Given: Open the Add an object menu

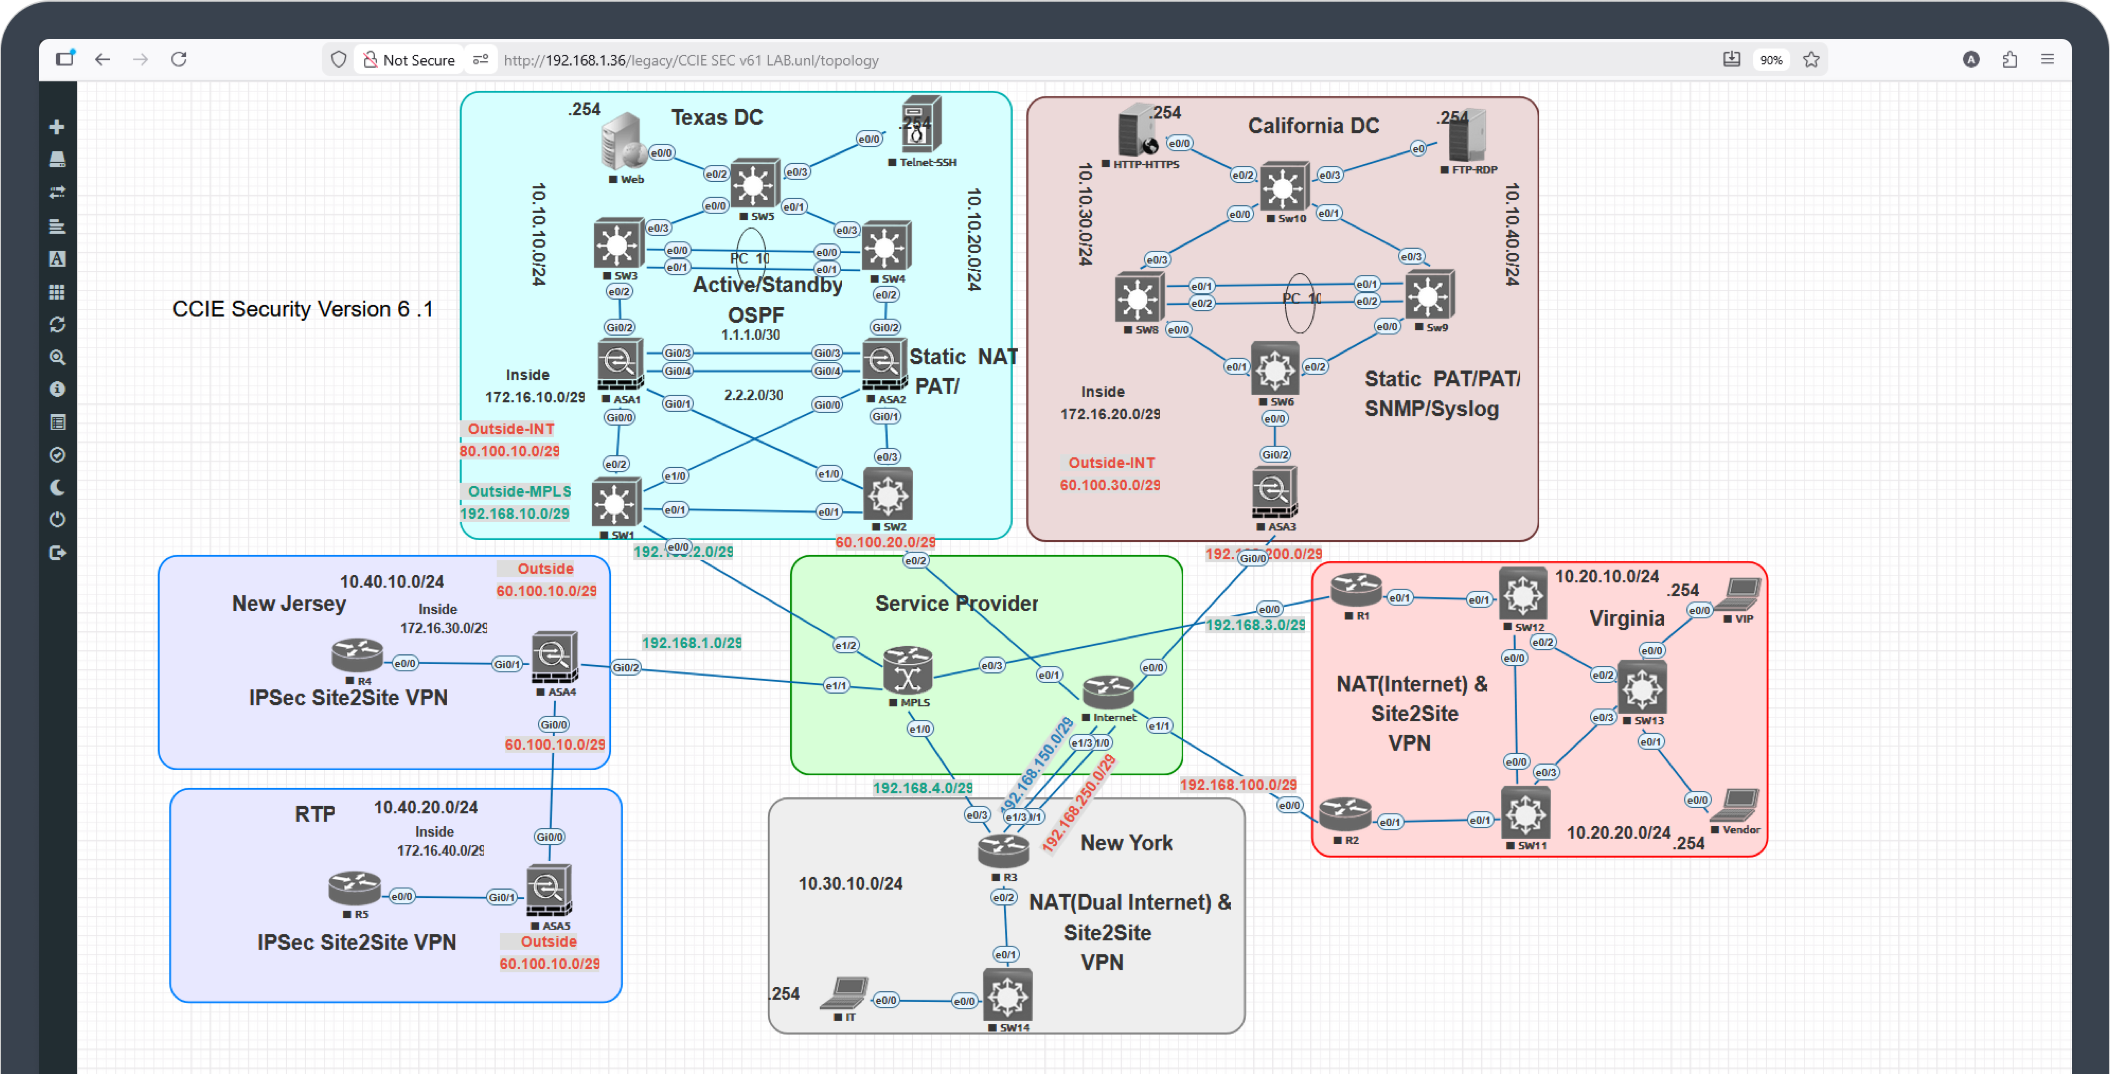Looking at the screenshot, I should [x=57, y=127].
